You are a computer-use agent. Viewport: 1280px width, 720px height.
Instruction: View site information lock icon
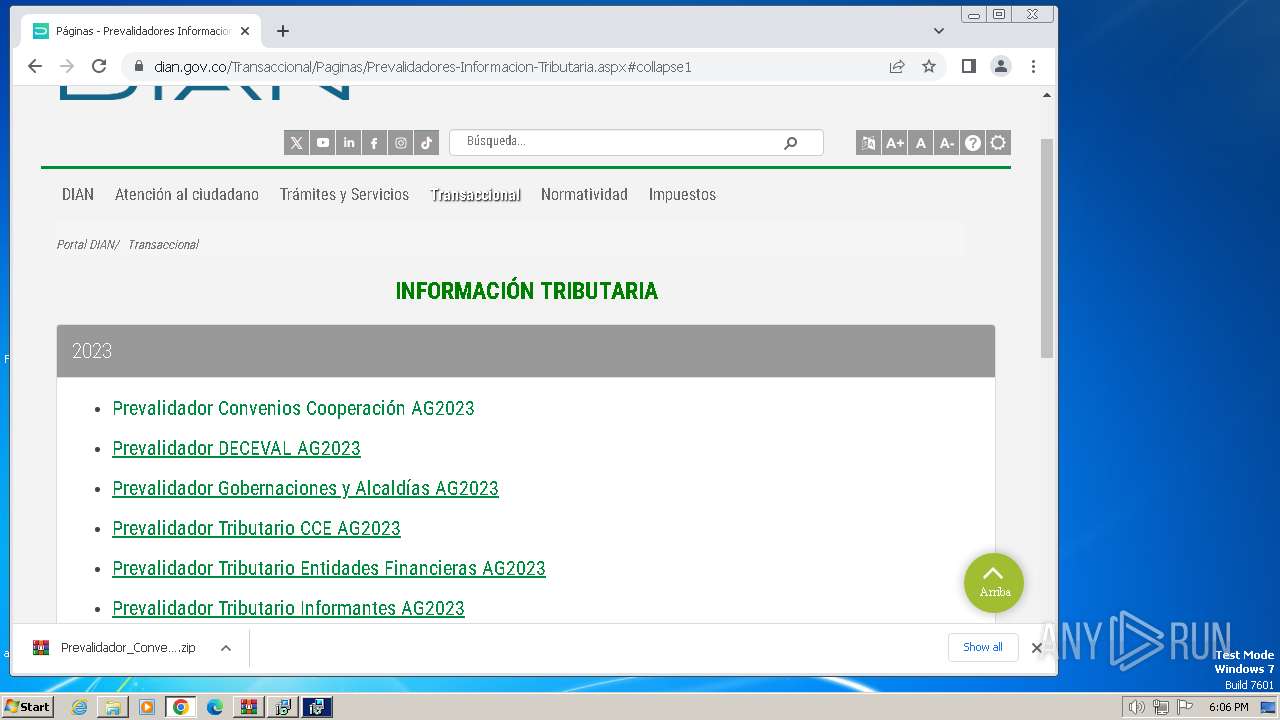(x=138, y=67)
